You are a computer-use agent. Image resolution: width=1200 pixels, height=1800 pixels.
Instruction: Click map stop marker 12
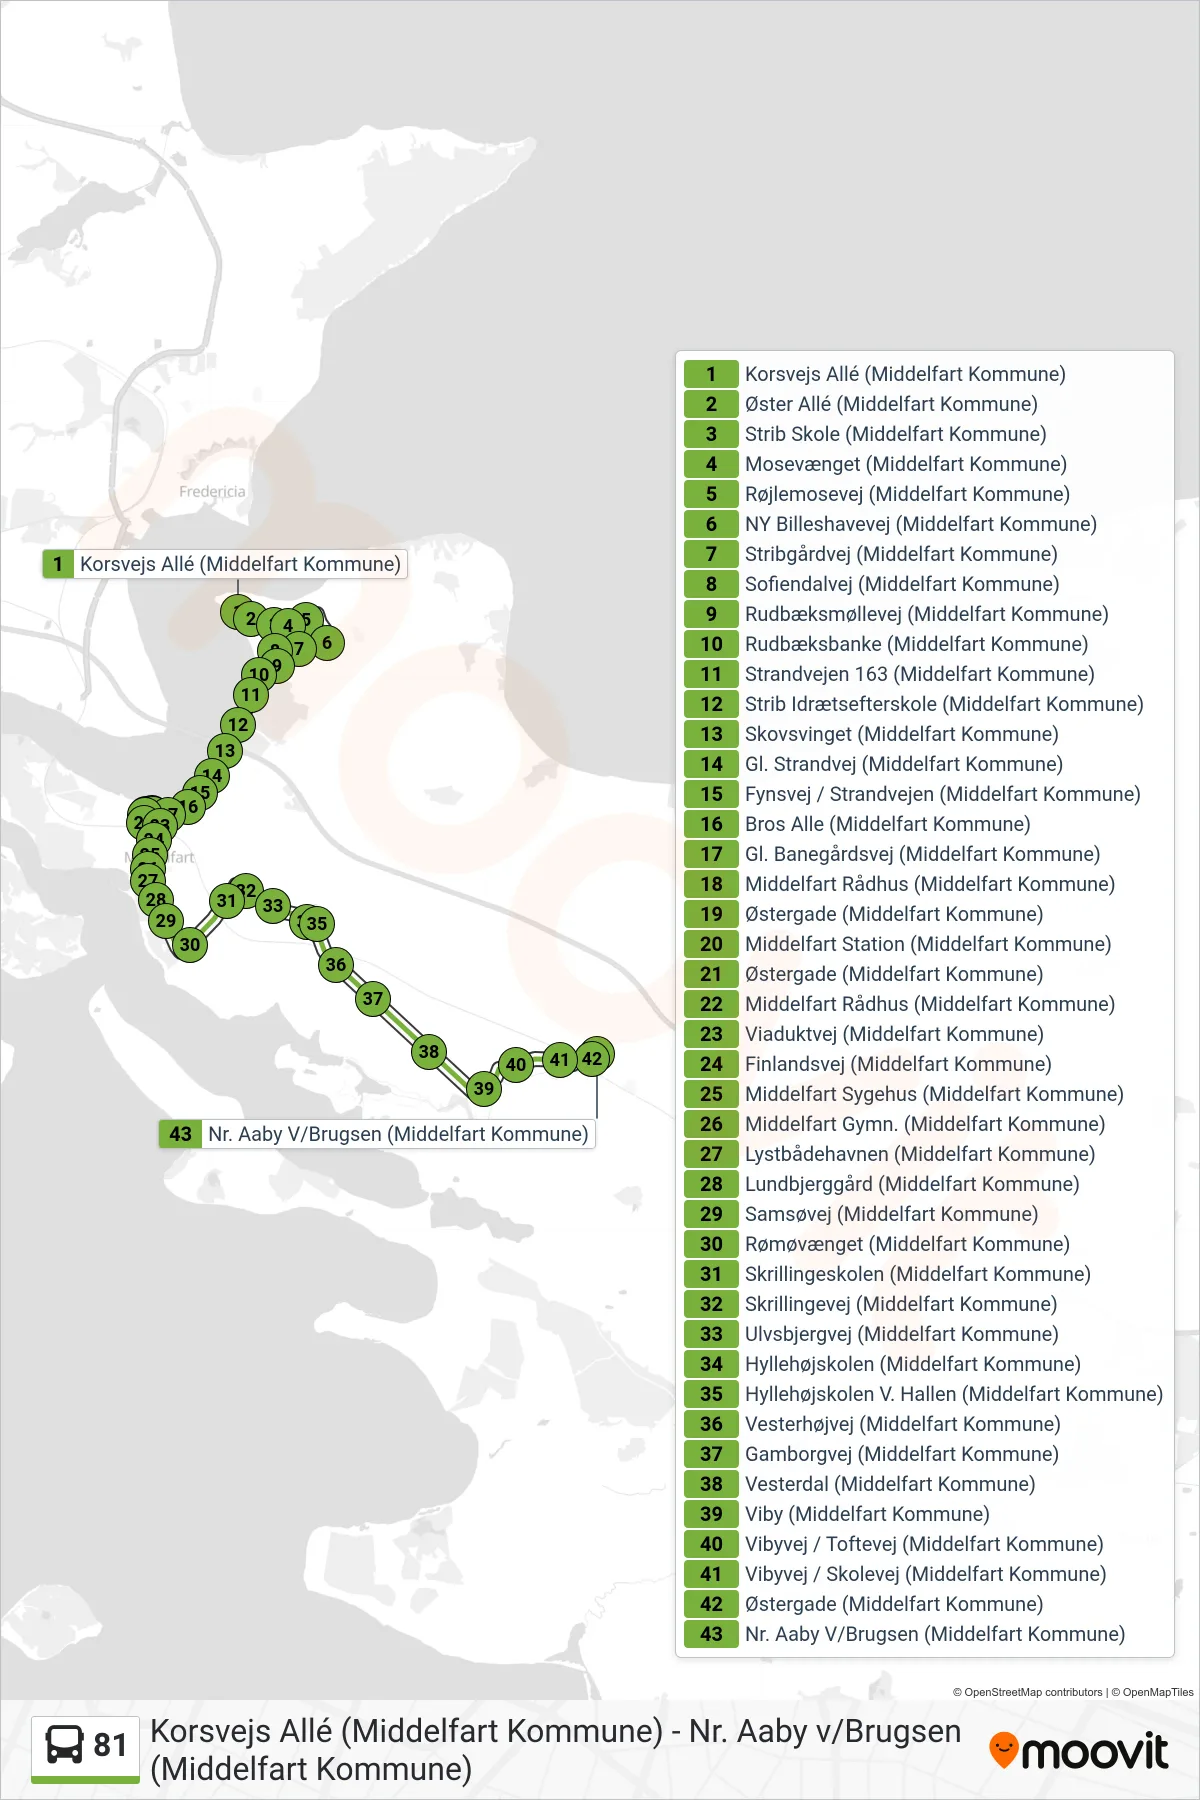pos(238,724)
